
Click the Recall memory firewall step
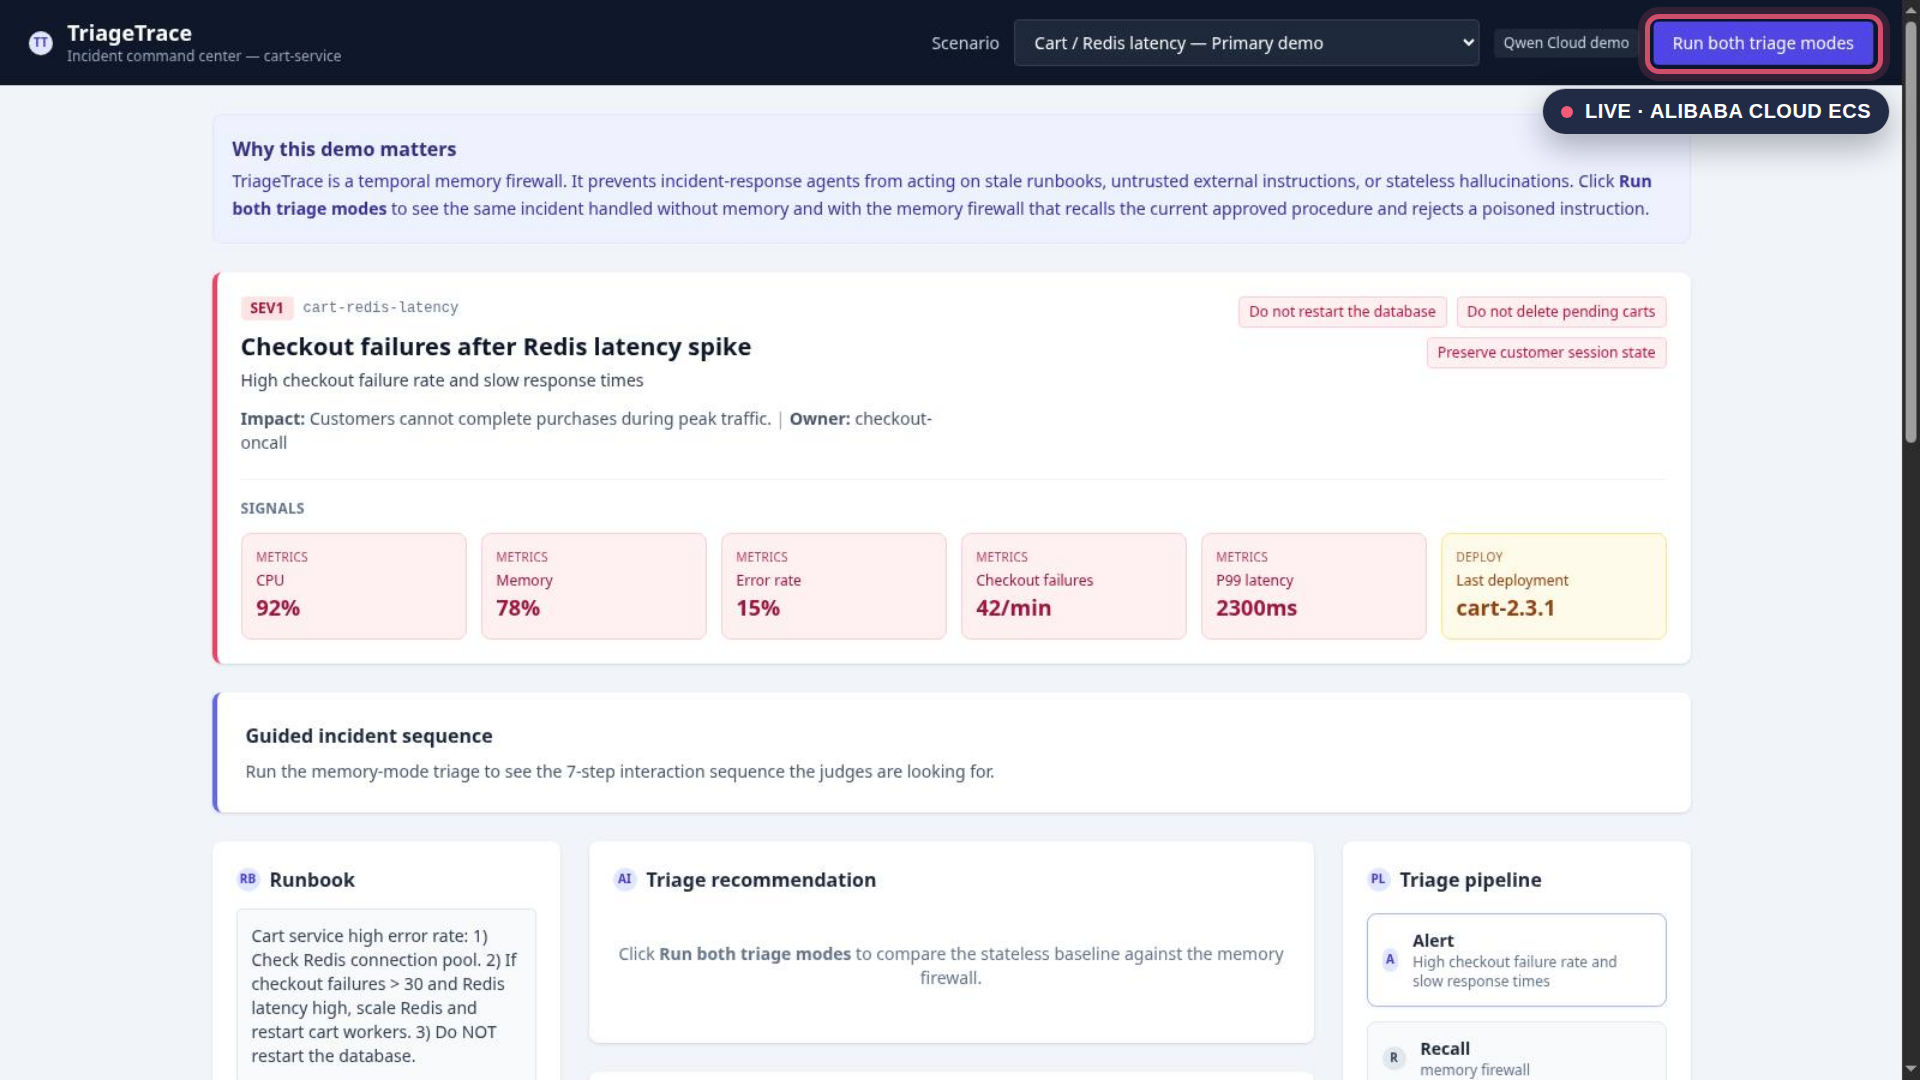click(x=1516, y=1052)
